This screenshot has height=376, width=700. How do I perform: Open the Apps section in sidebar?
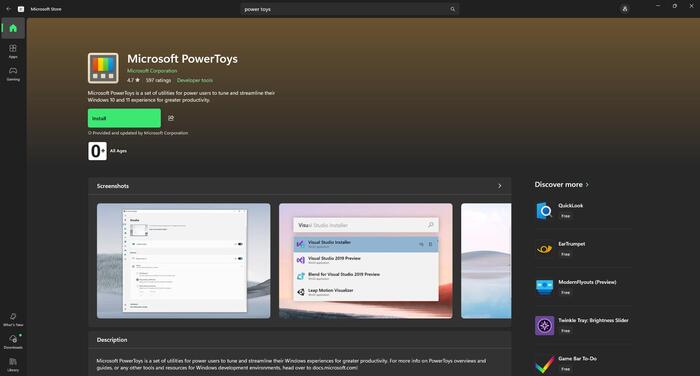pos(13,51)
